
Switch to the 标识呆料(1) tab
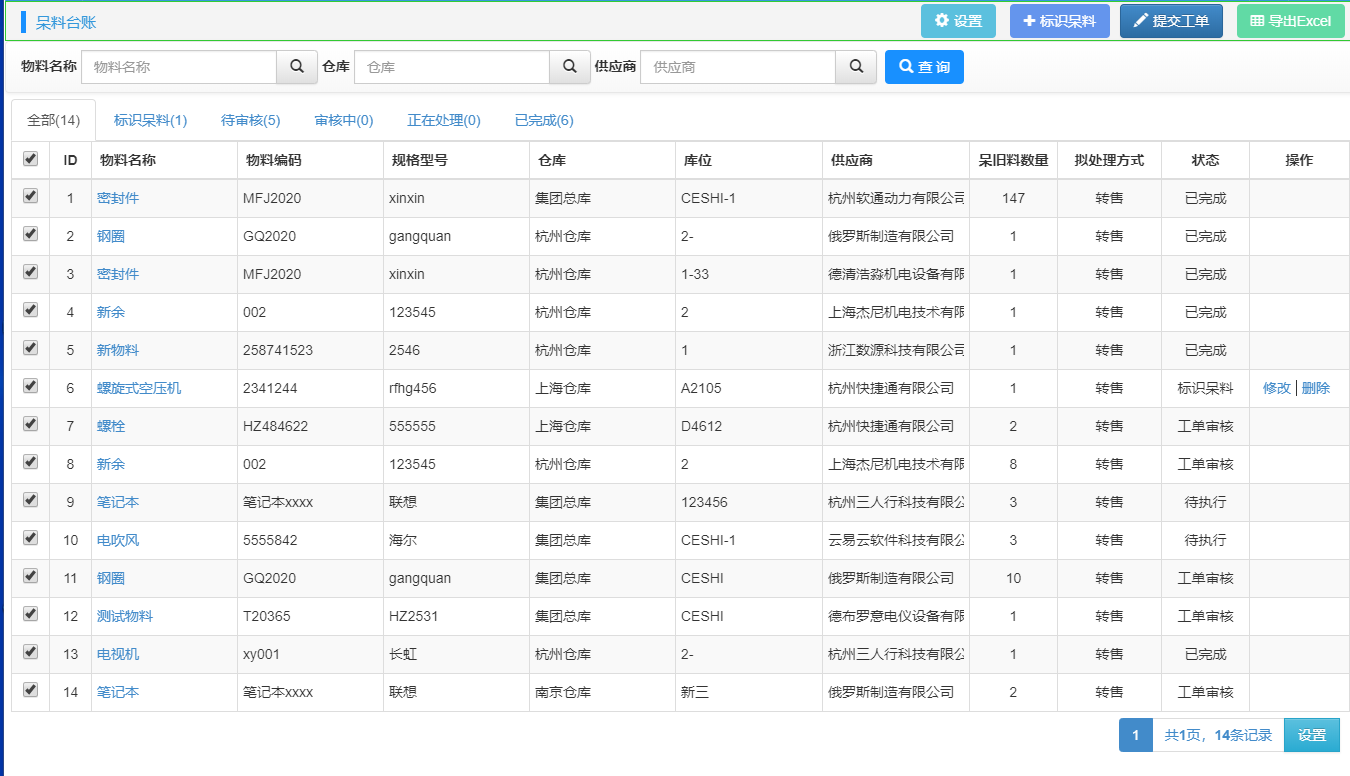point(150,120)
